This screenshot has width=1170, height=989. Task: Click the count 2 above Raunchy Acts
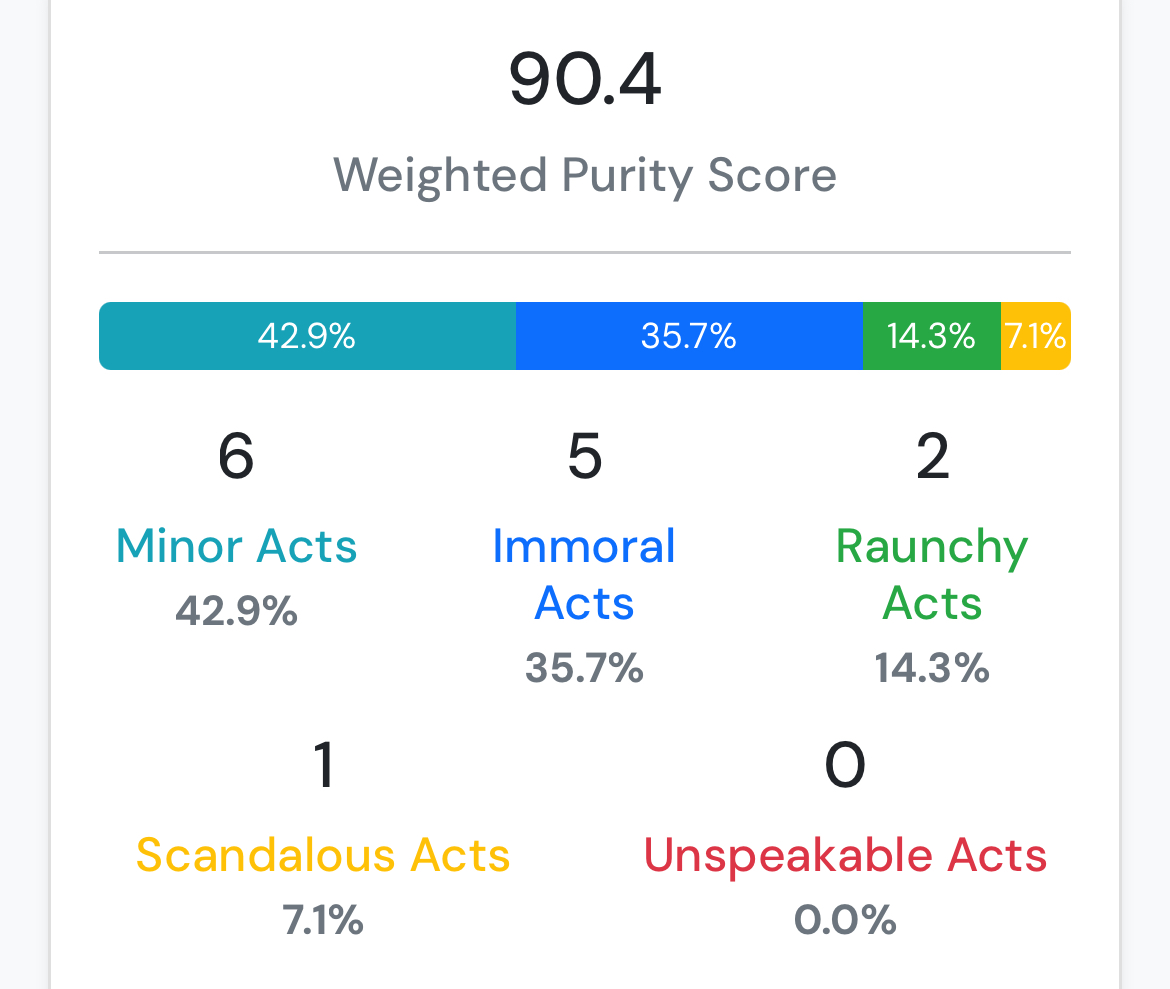tap(933, 456)
